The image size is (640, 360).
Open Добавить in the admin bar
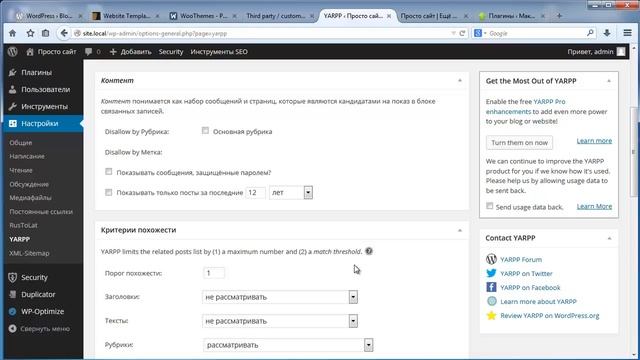click(x=131, y=52)
